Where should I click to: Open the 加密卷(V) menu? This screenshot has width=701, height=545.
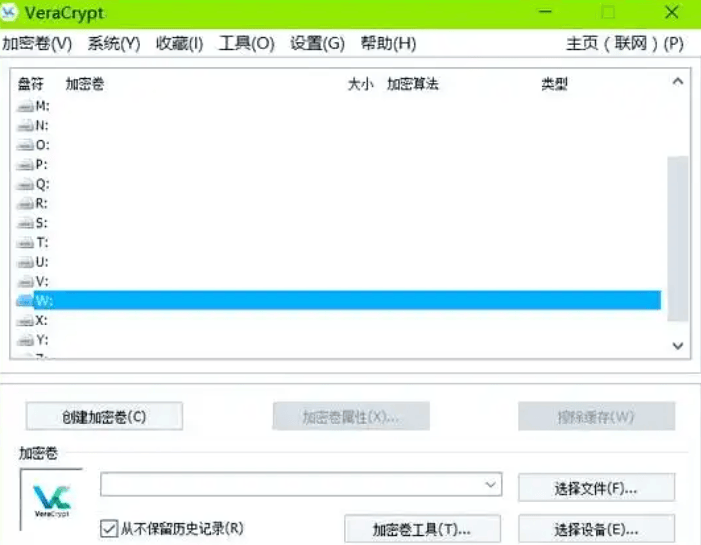[37, 43]
